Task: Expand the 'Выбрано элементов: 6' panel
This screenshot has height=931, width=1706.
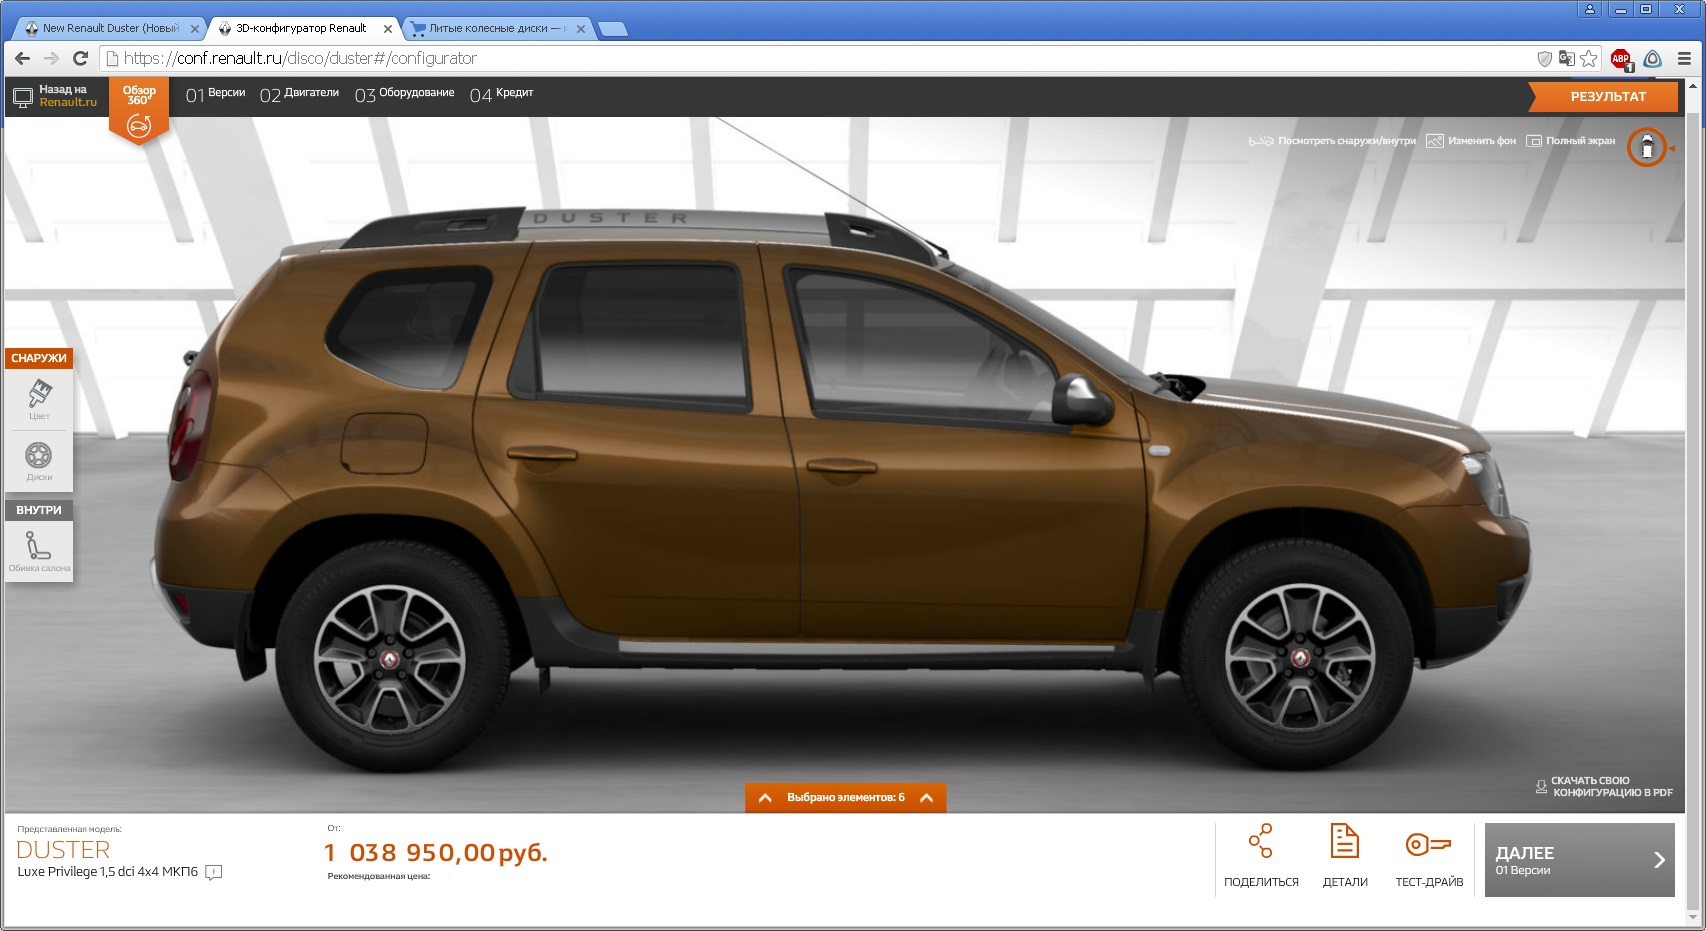Action: (x=845, y=797)
